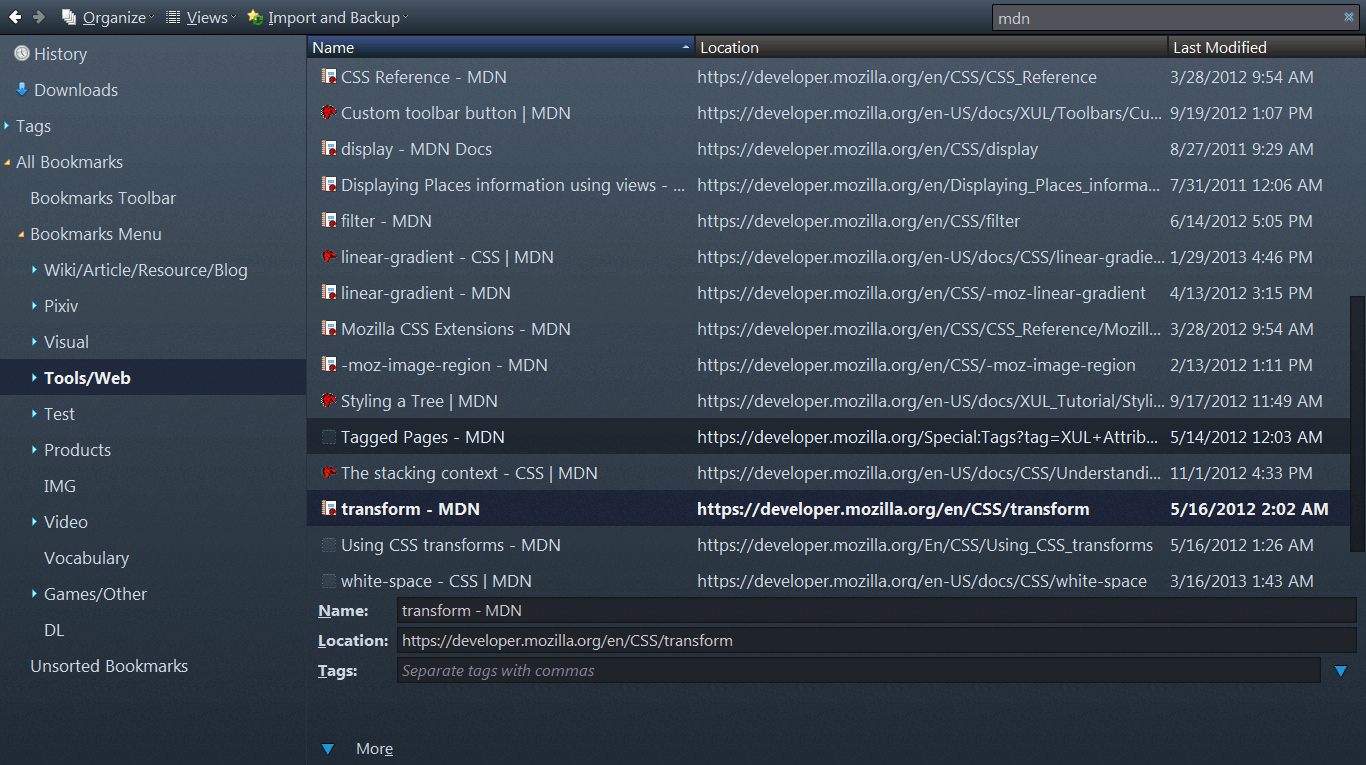
Task: Select the 3/16/2013 1:43 AM date cell
Action: click(x=1241, y=581)
